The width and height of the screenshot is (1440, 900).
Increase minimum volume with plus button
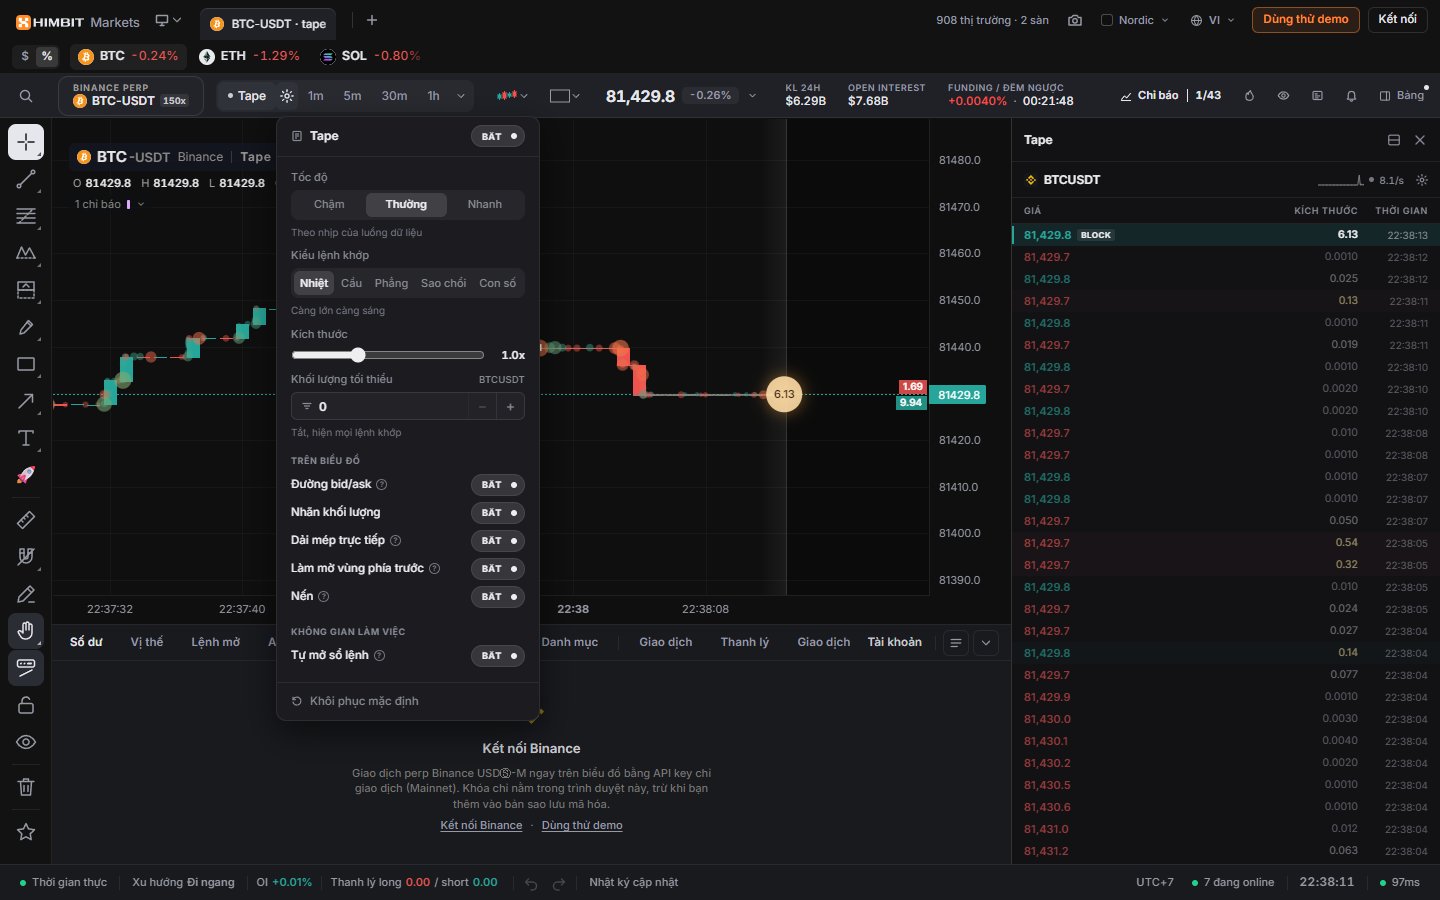click(x=511, y=406)
